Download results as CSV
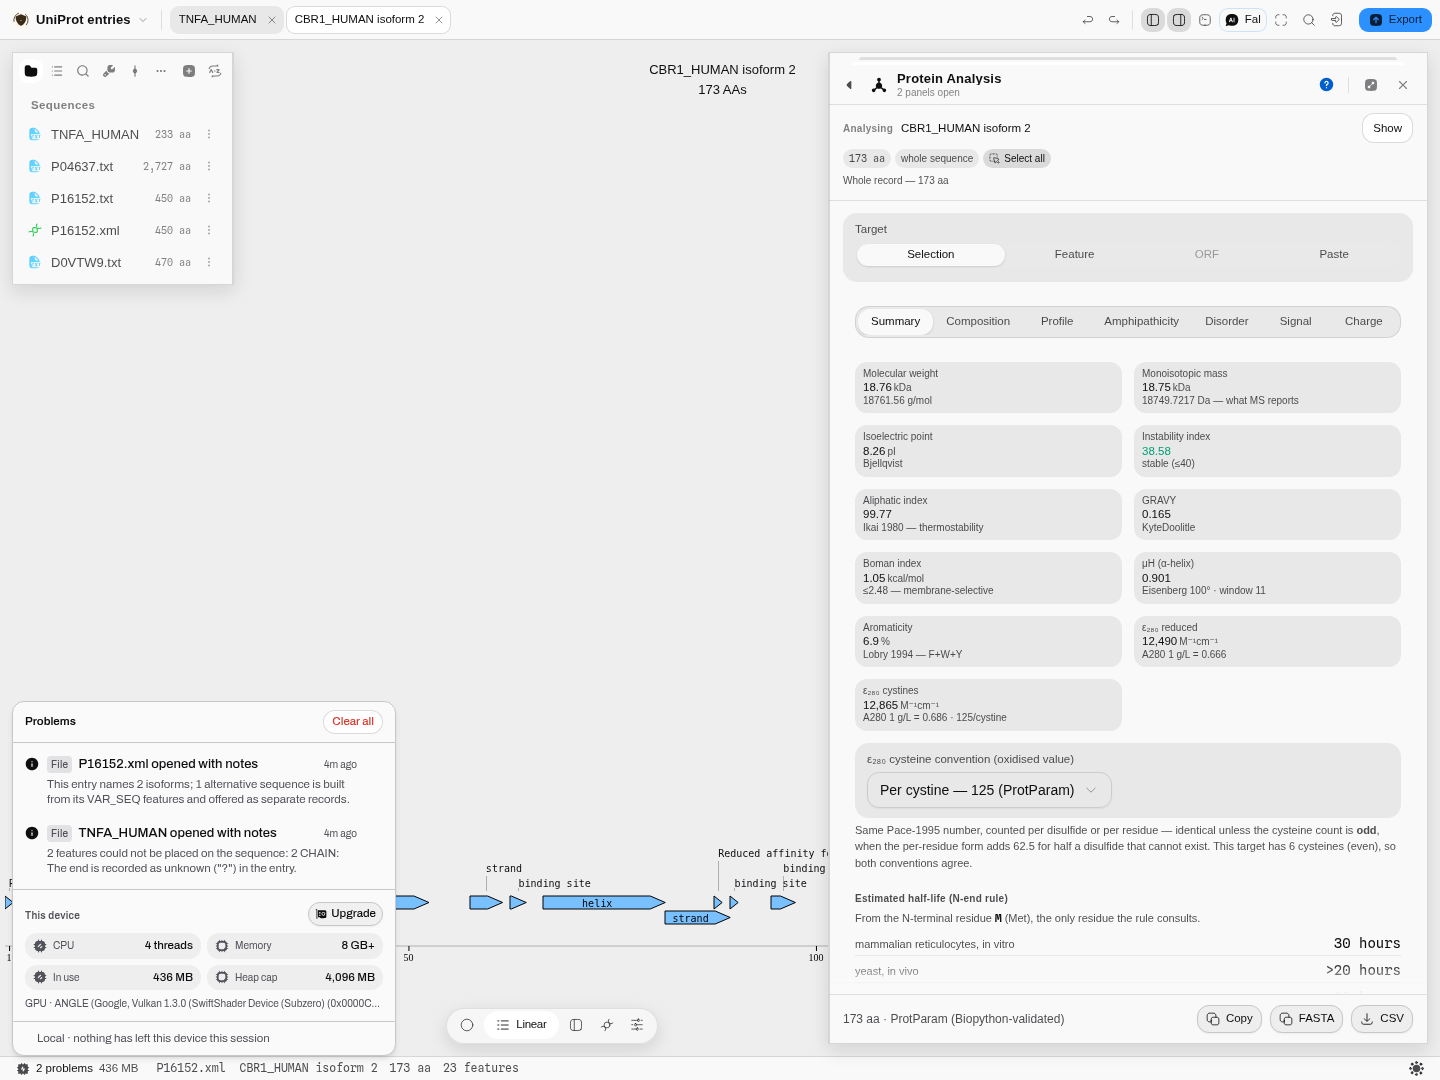Screen dimensions: 1440x1080 [x=1382, y=1019]
